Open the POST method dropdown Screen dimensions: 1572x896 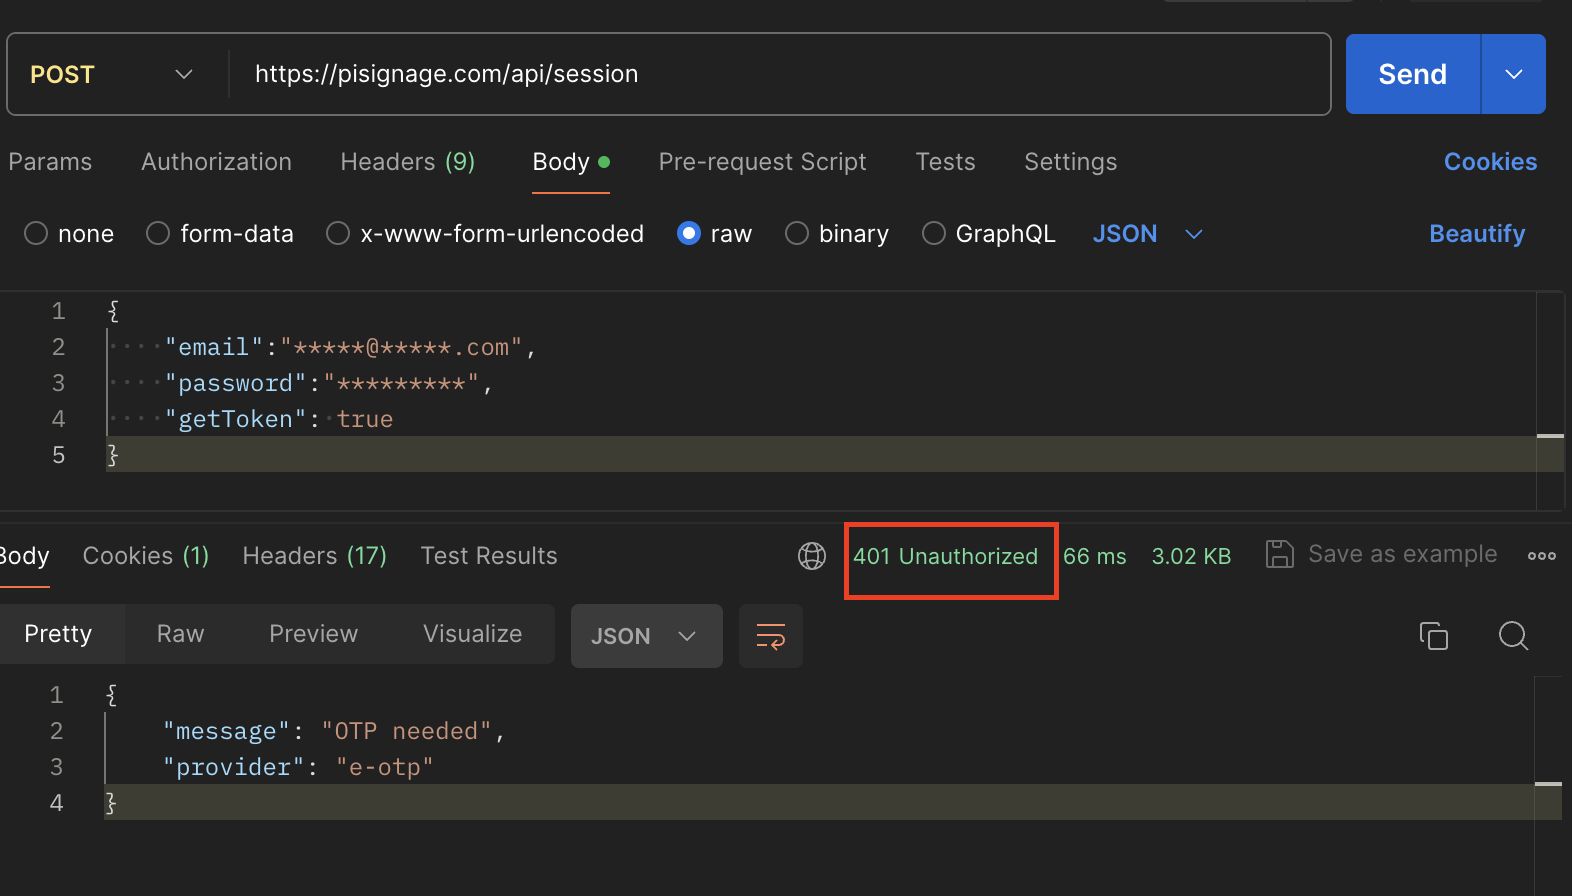coord(111,75)
